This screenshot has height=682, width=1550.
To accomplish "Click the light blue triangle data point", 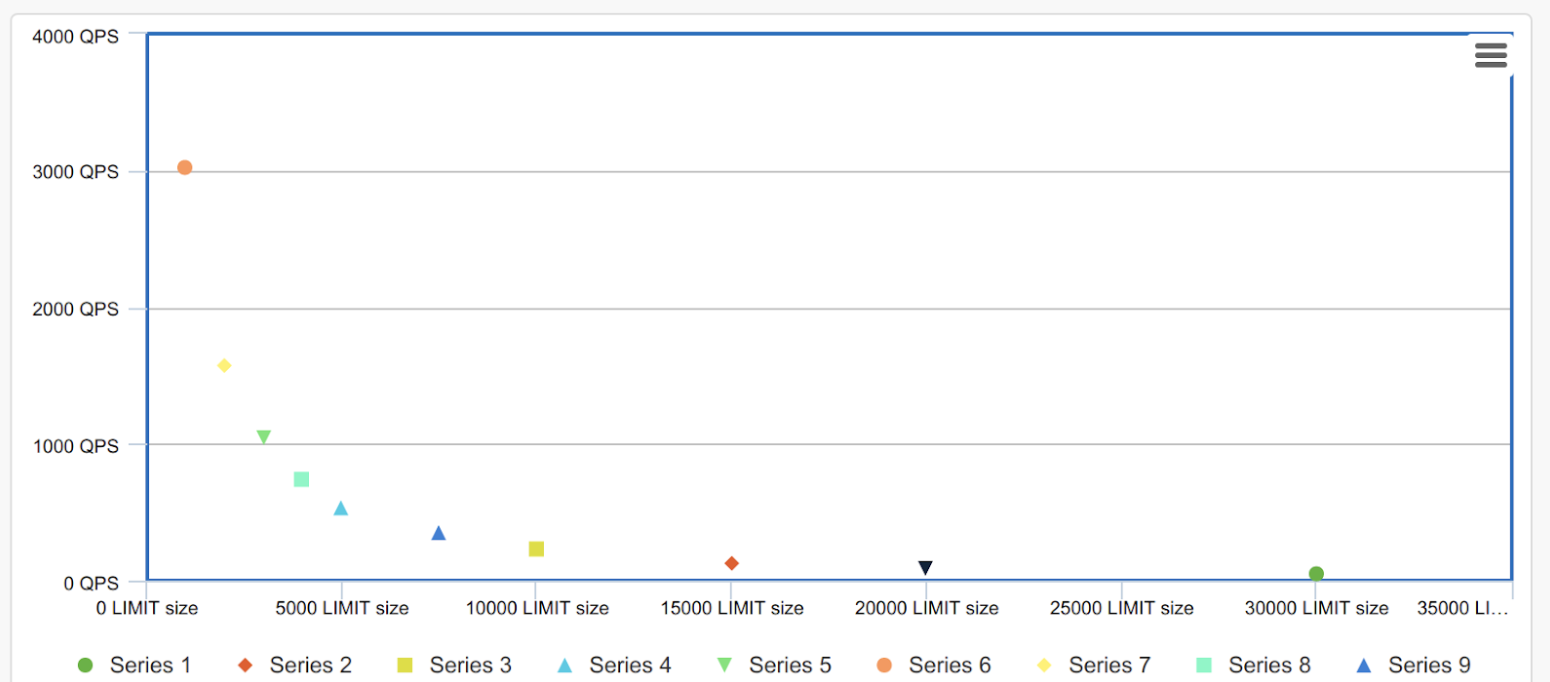I will pyautogui.click(x=341, y=509).
